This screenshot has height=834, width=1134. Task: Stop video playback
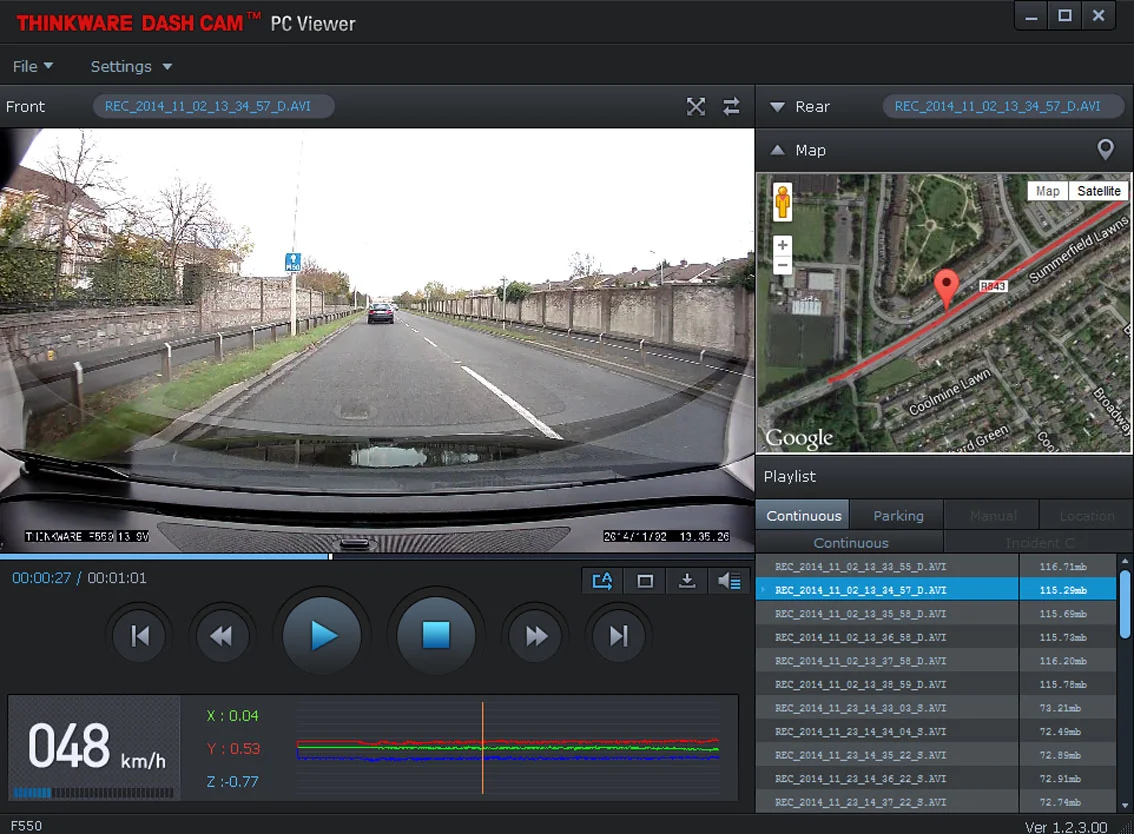(x=435, y=636)
